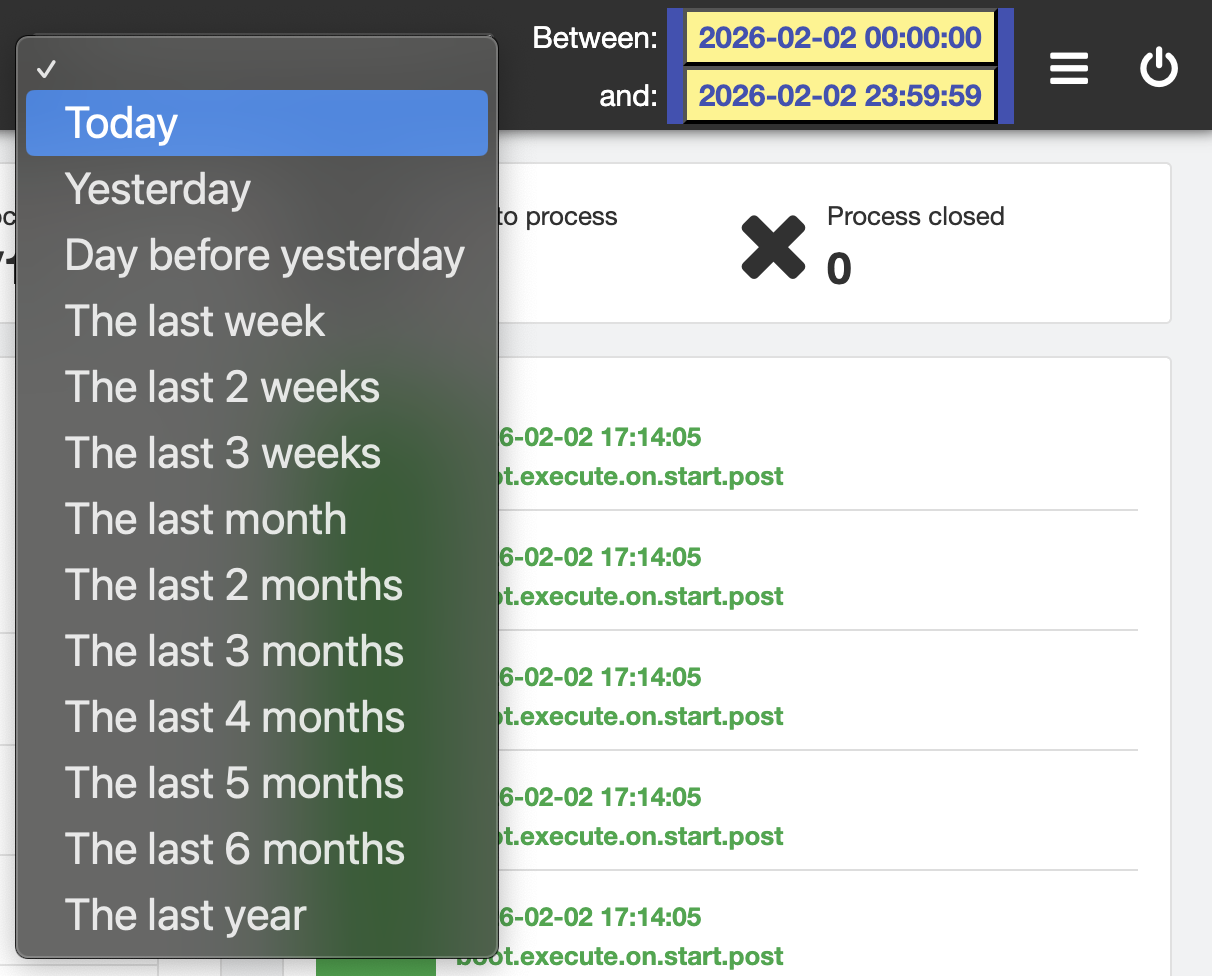This screenshot has width=1212, height=976.
Task: Pick The last month option
Action: [257, 519]
